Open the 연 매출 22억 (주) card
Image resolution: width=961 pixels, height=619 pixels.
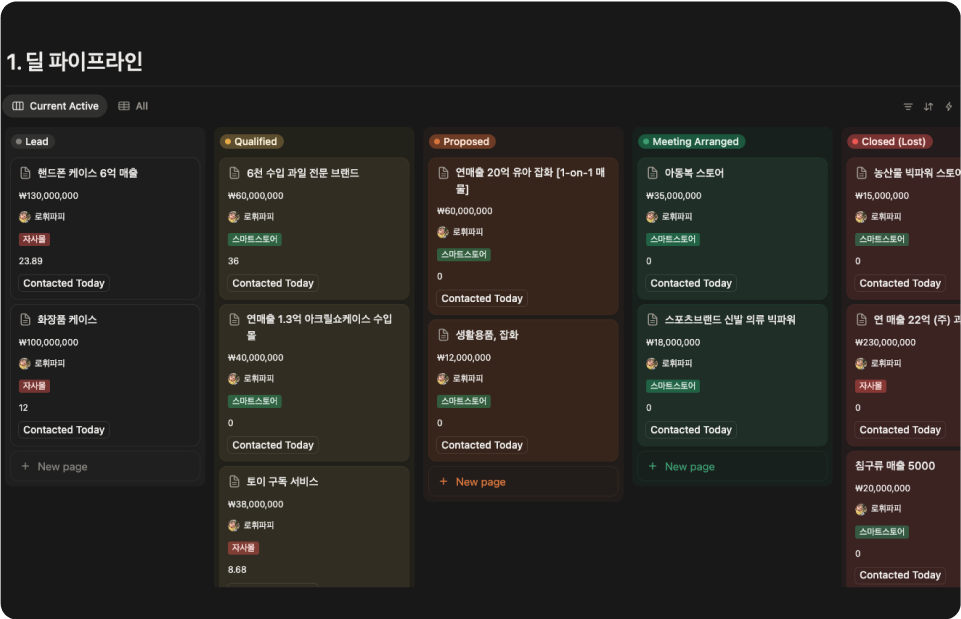click(903, 375)
